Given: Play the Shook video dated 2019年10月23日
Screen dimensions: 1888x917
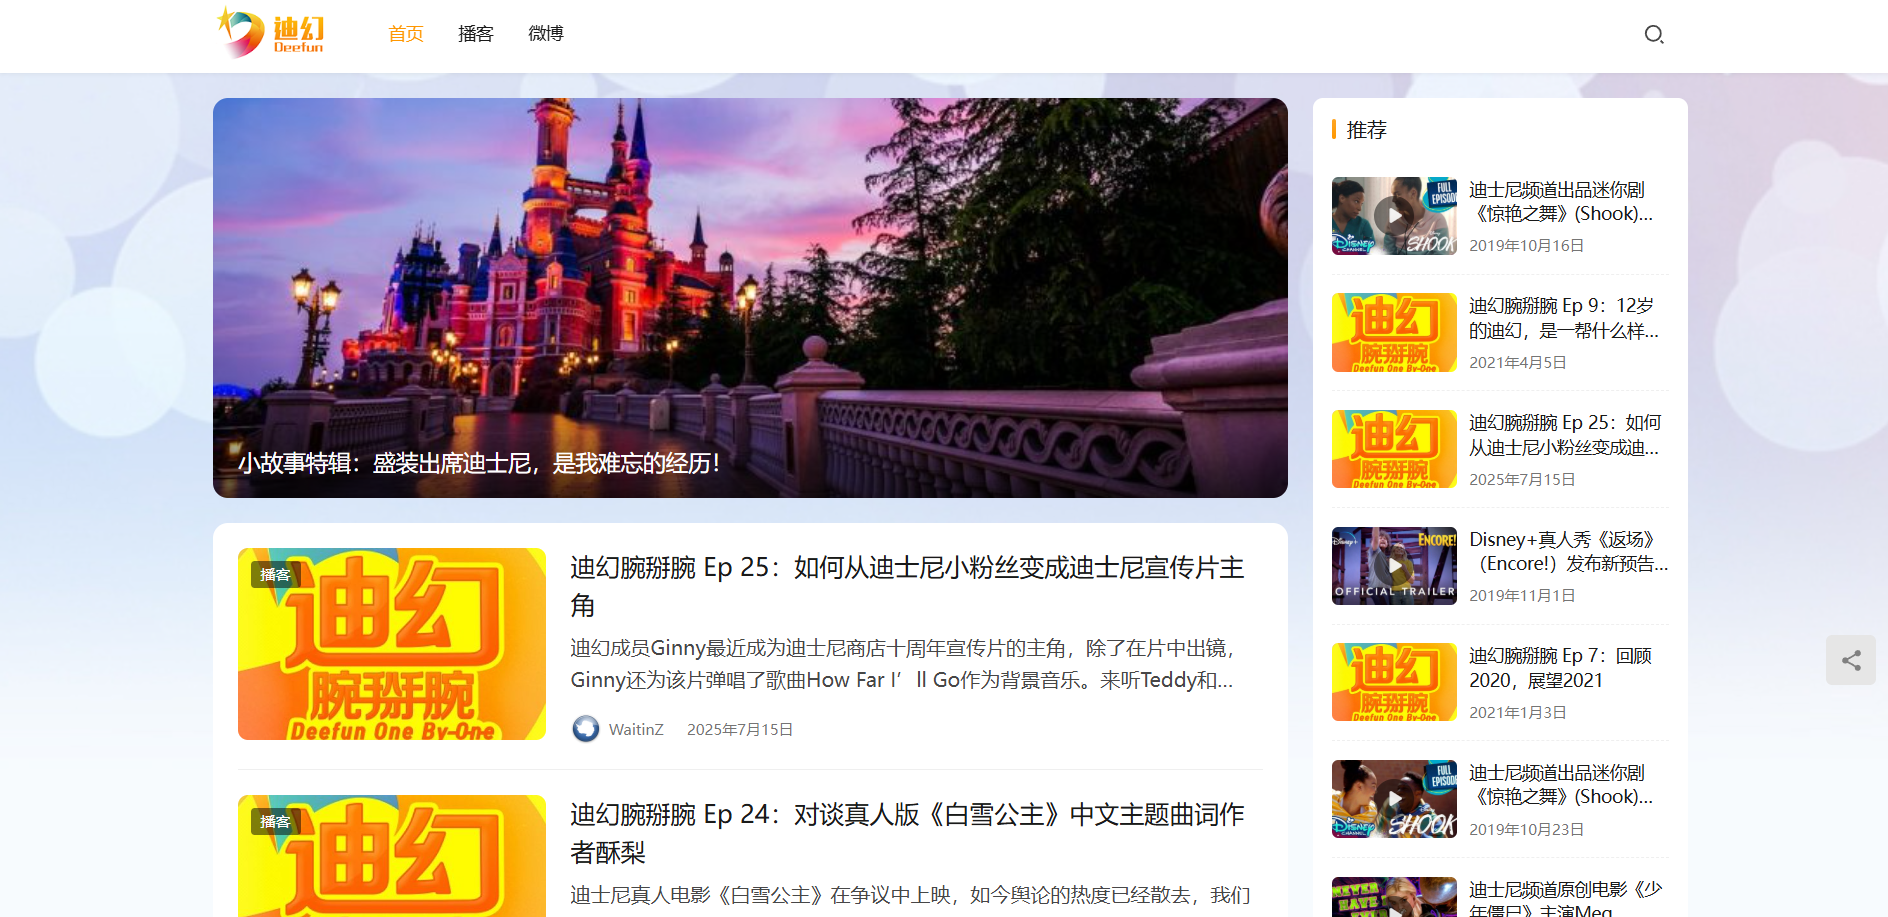Looking at the screenshot, I should click(1394, 799).
